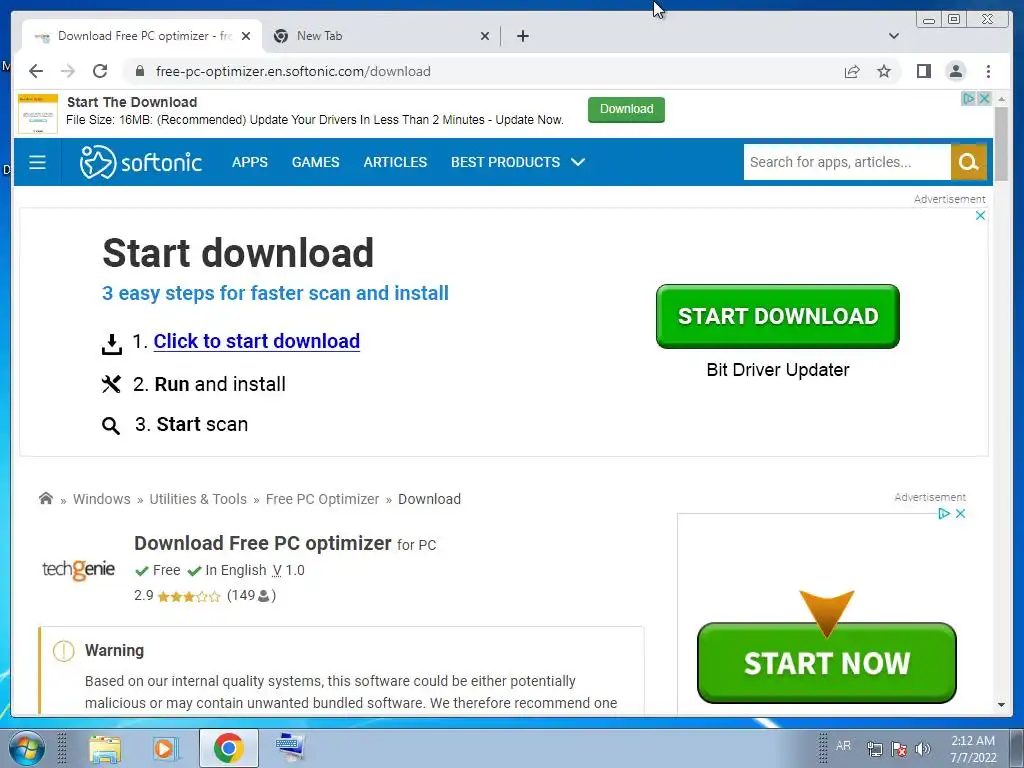Go back with the browser back arrow
The height and width of the screenshot is (768, 1024).
point(36,71)
